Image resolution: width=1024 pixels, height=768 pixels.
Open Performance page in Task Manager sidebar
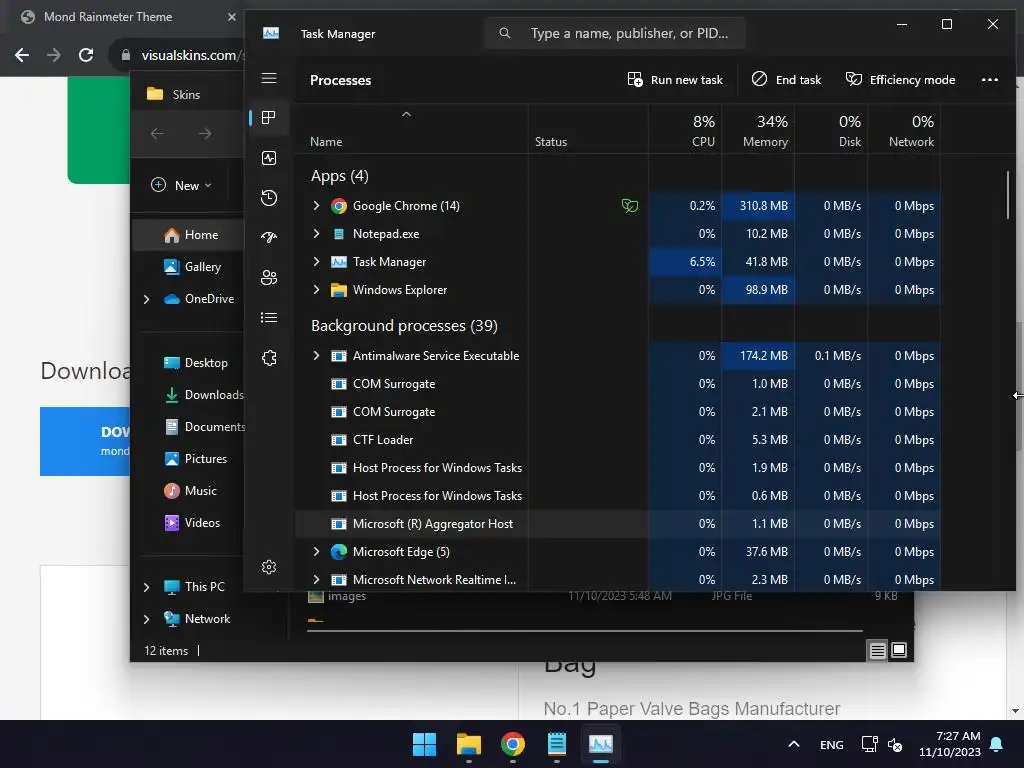[x=269, y=158]
